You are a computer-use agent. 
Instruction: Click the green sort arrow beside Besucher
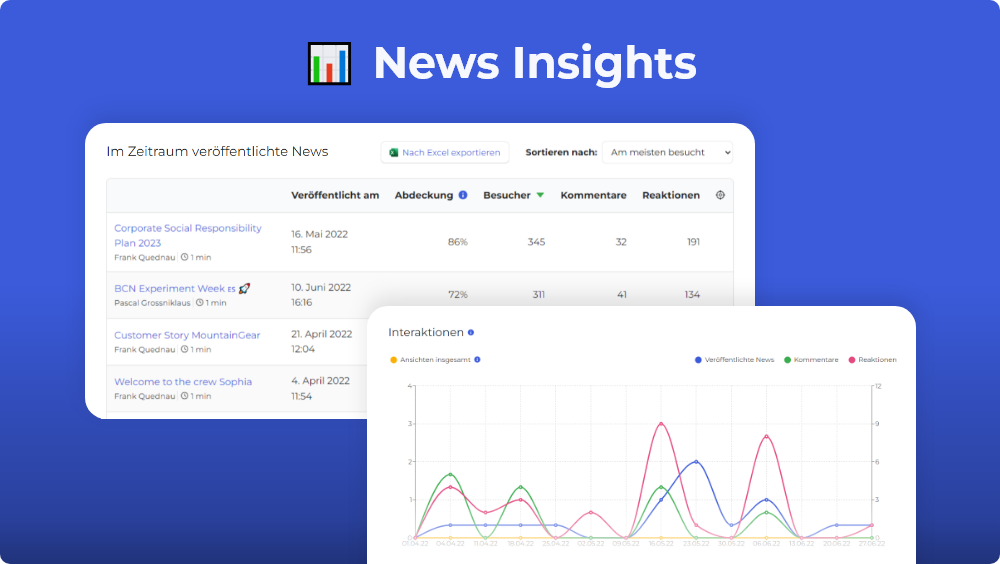coord(540,195)
